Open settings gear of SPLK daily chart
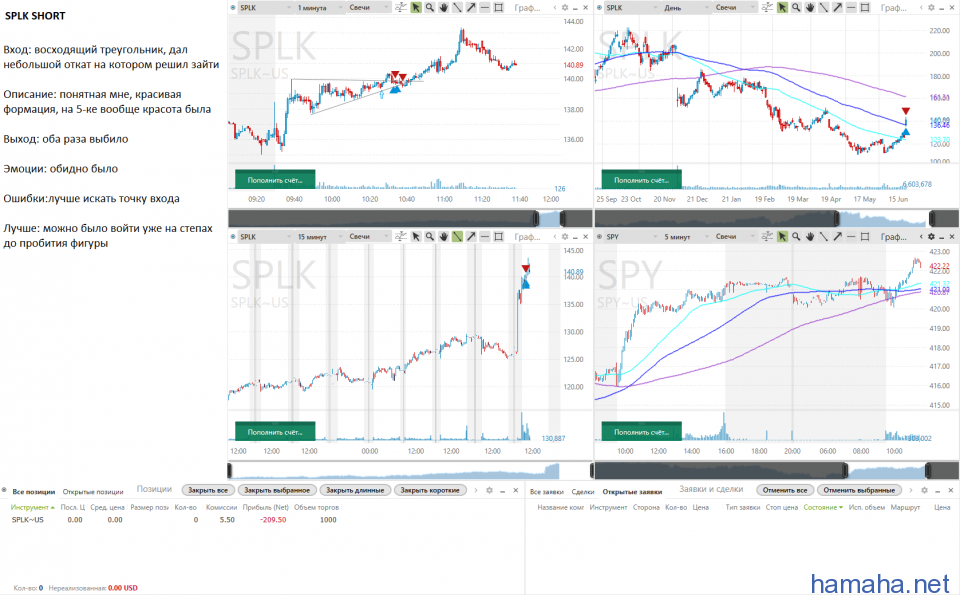The width and height of the screenshot is (960, 595). coord(931,7)
